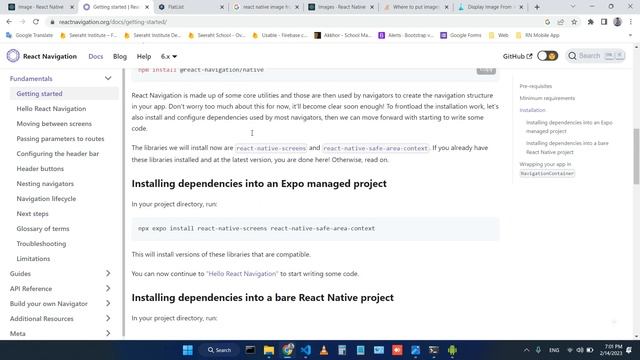Image resolution: width=640 pixels, height=360 pixels.
Task: Open the Chrome profile avatar
Action: pyautogui.click(x=617, y=22)
